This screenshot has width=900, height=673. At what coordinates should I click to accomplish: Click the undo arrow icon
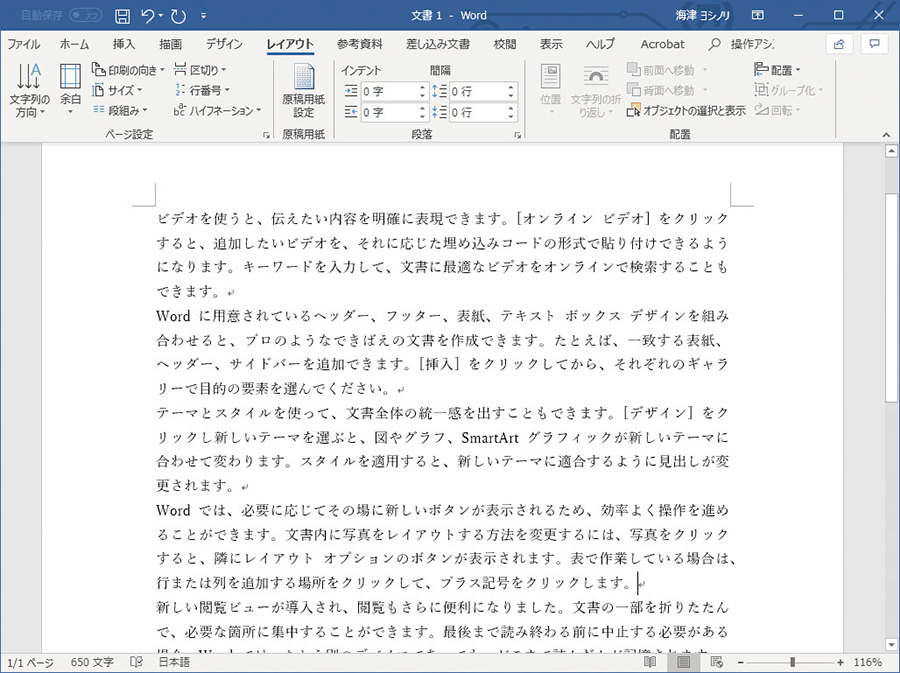(148, 16)
